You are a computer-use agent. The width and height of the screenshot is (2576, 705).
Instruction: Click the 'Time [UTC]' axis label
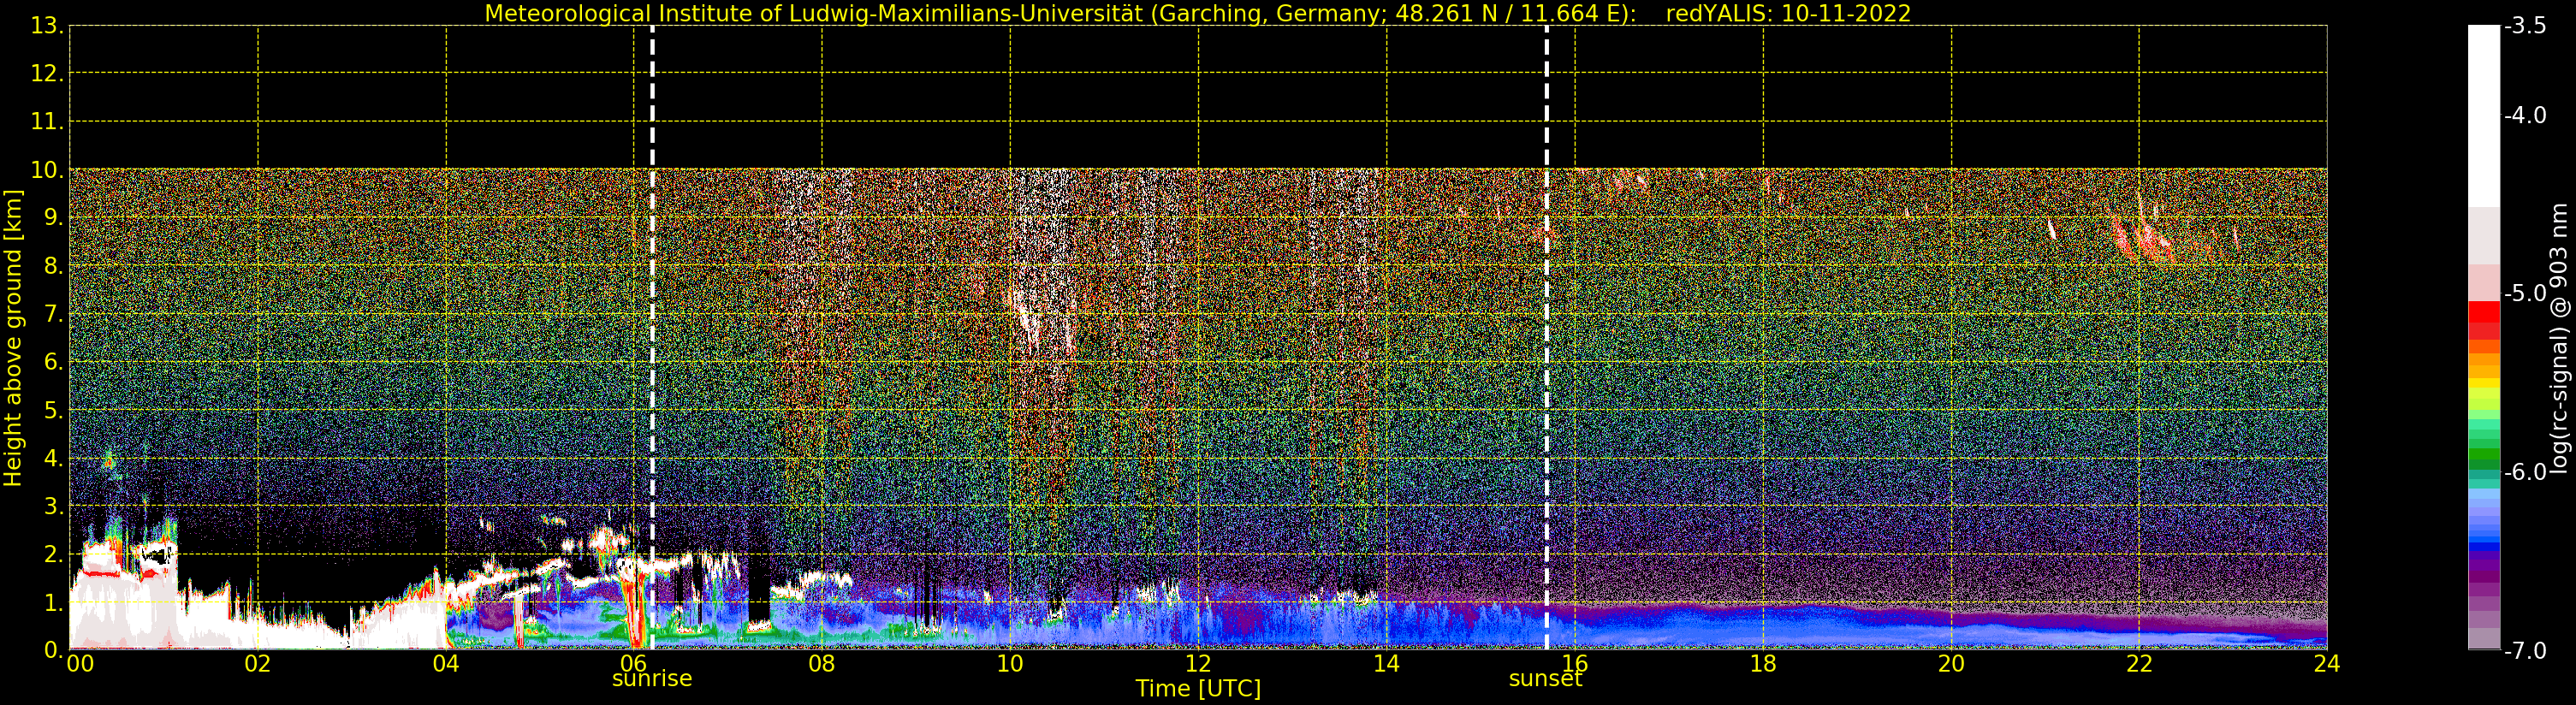tap(1198, 689)
